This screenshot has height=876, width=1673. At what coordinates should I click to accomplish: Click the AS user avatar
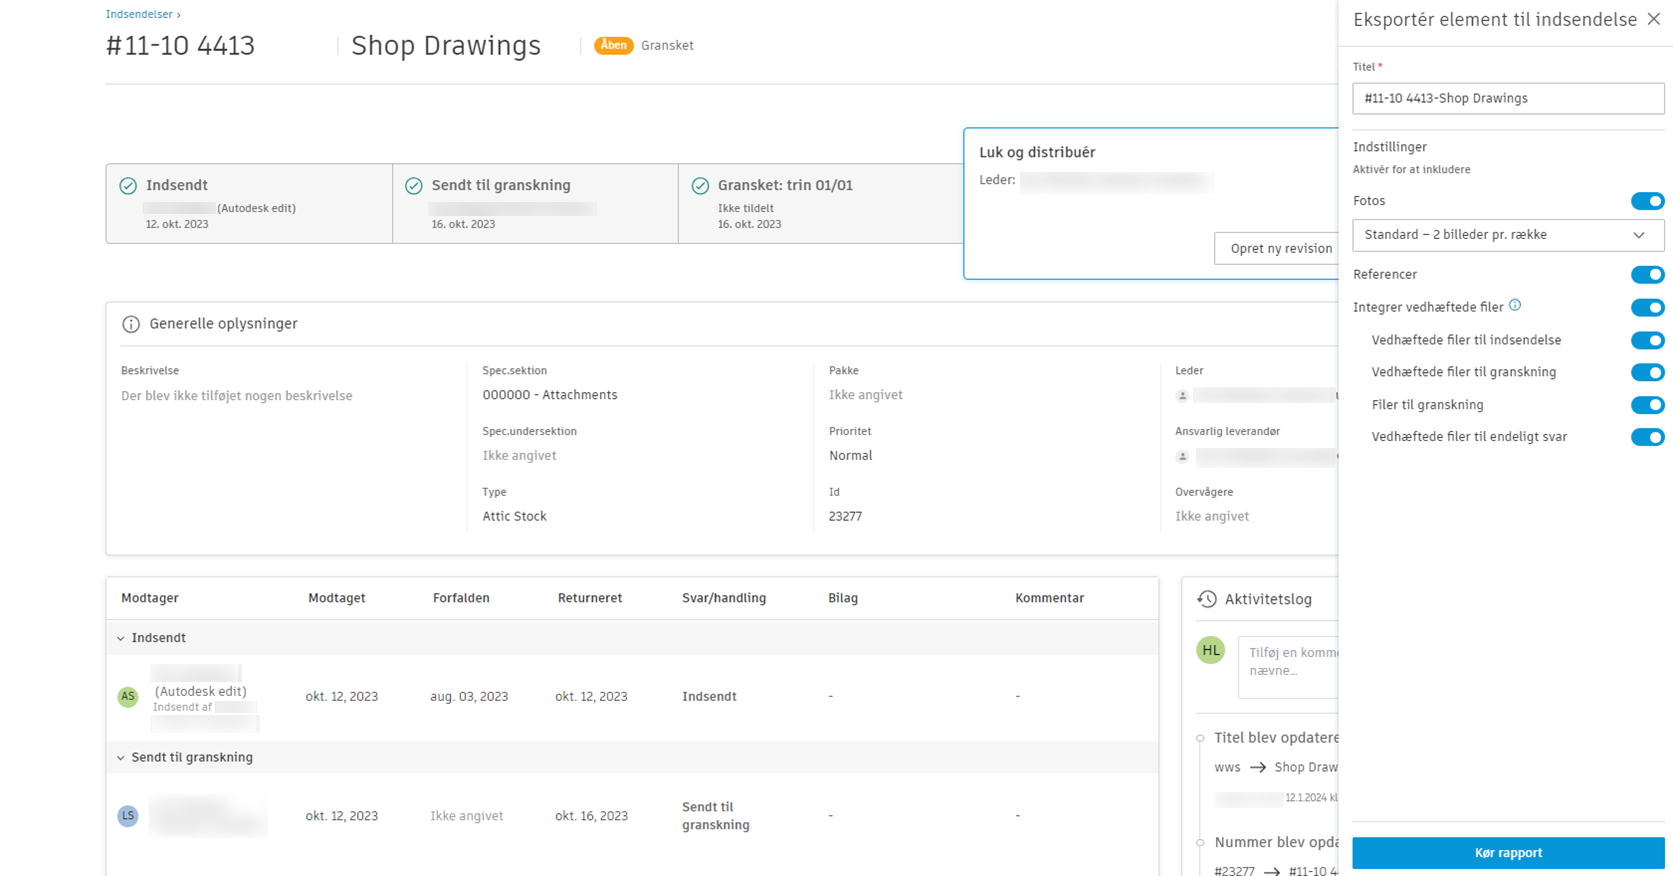[x=128, y=697]
